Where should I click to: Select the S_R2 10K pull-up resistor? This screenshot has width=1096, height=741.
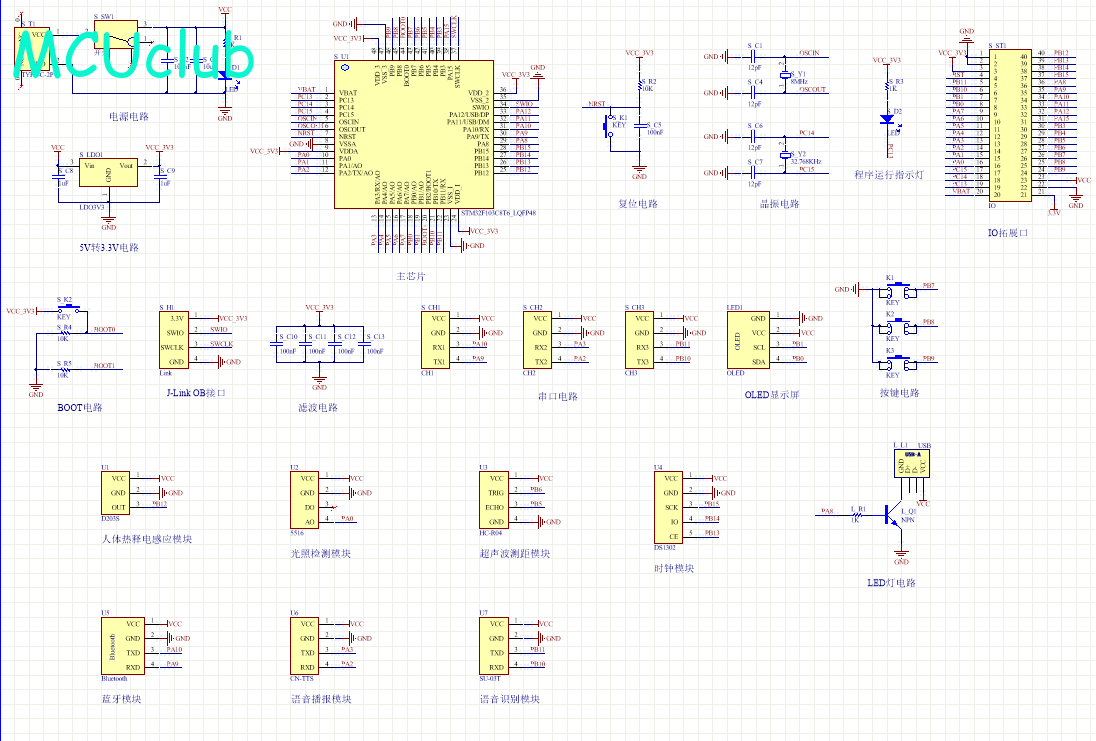pos(640,85)
